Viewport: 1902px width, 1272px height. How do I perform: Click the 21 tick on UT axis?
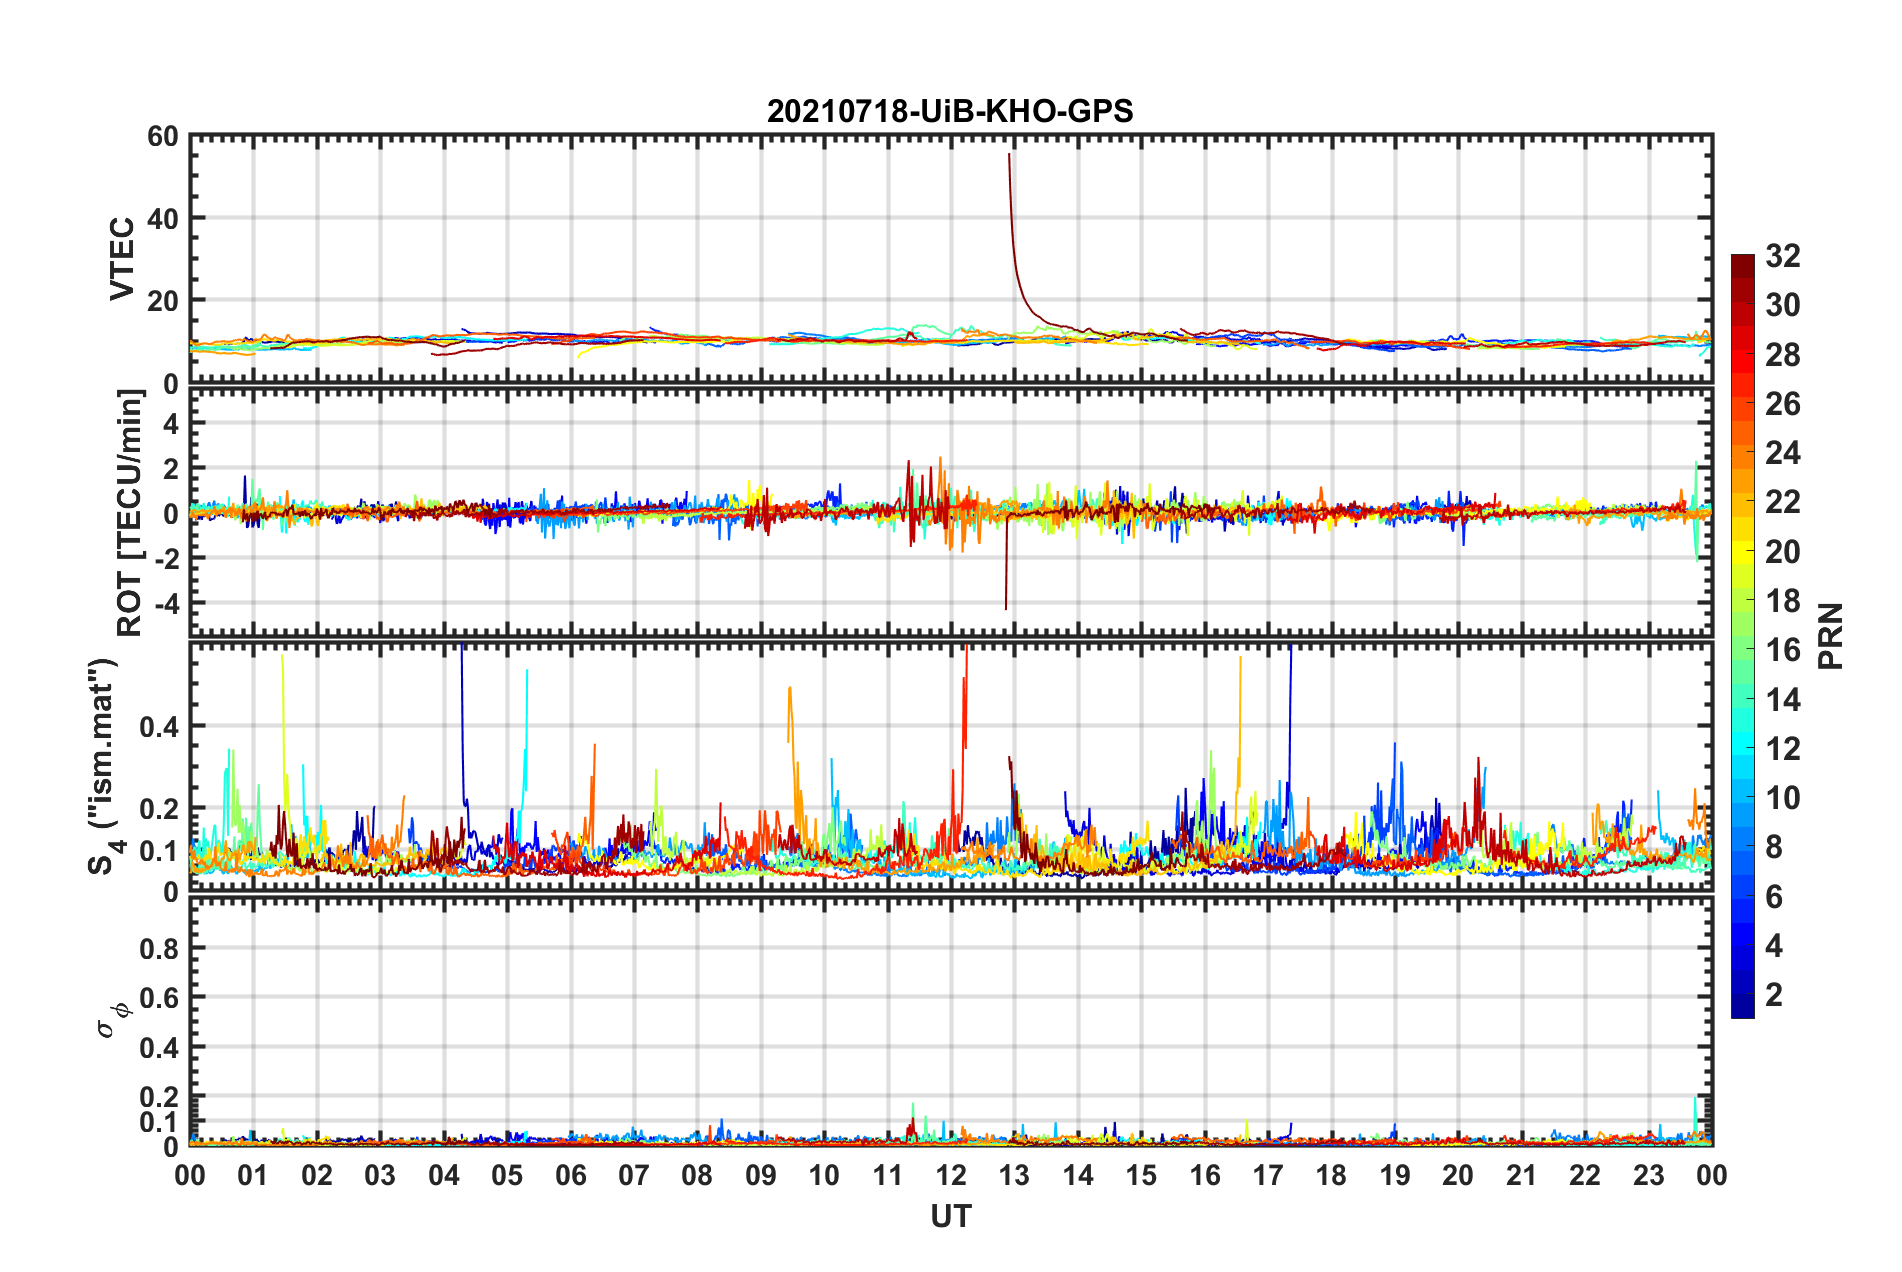point(1522,1175)
